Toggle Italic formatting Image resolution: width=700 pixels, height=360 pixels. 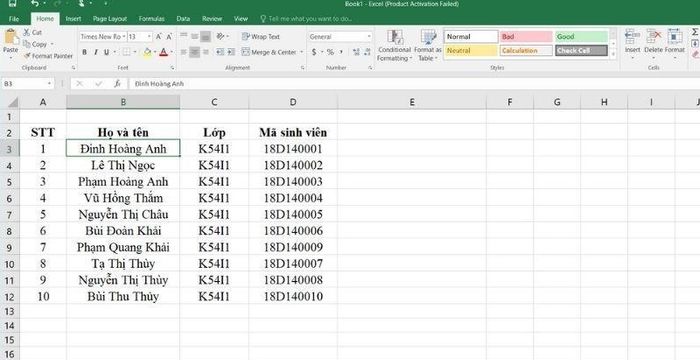(96, 52)
